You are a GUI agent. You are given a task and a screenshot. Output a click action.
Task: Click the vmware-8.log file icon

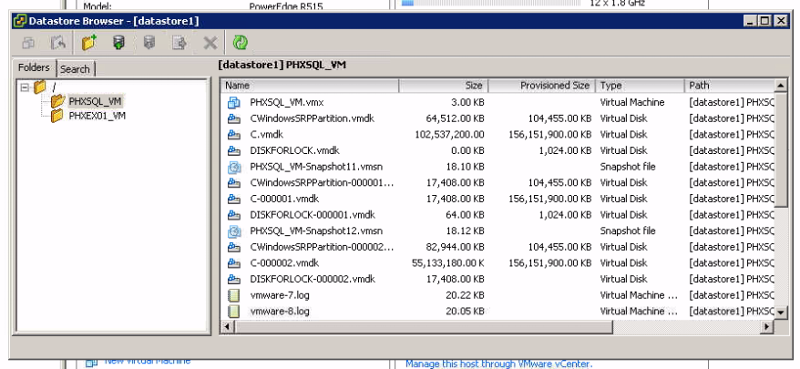234,311
